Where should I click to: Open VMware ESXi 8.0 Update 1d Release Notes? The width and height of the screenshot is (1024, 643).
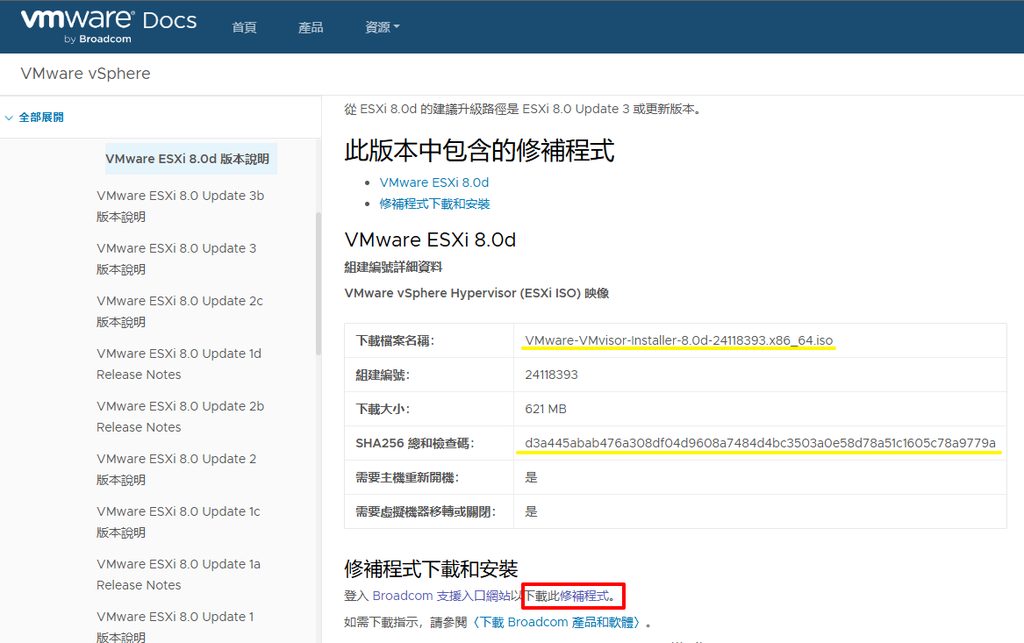(x=179, y=364)
